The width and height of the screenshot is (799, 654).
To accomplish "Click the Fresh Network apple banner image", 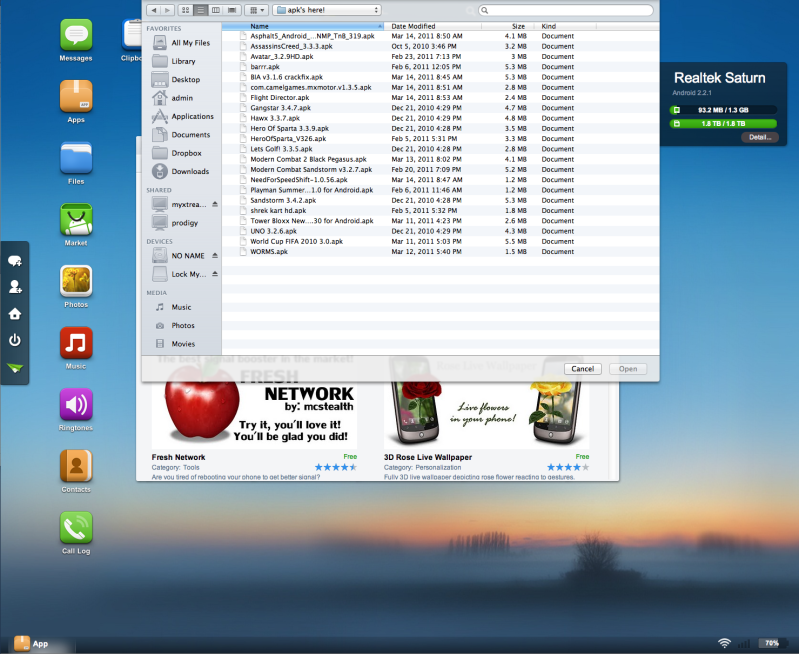I will [254, 414].
